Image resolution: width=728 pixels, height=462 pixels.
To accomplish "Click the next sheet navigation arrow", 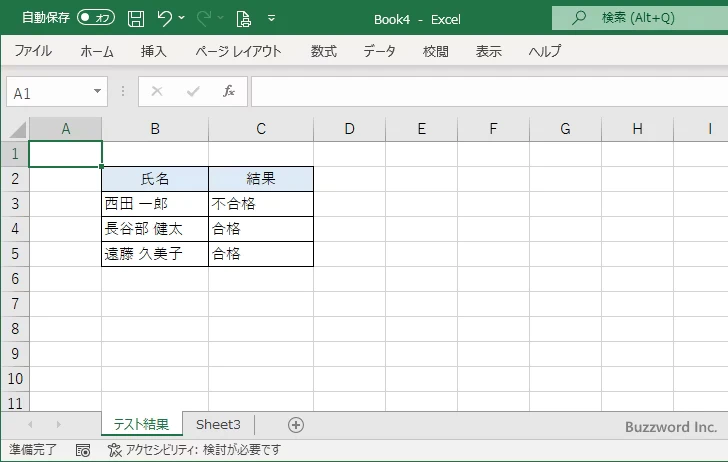I will [58, 424].
